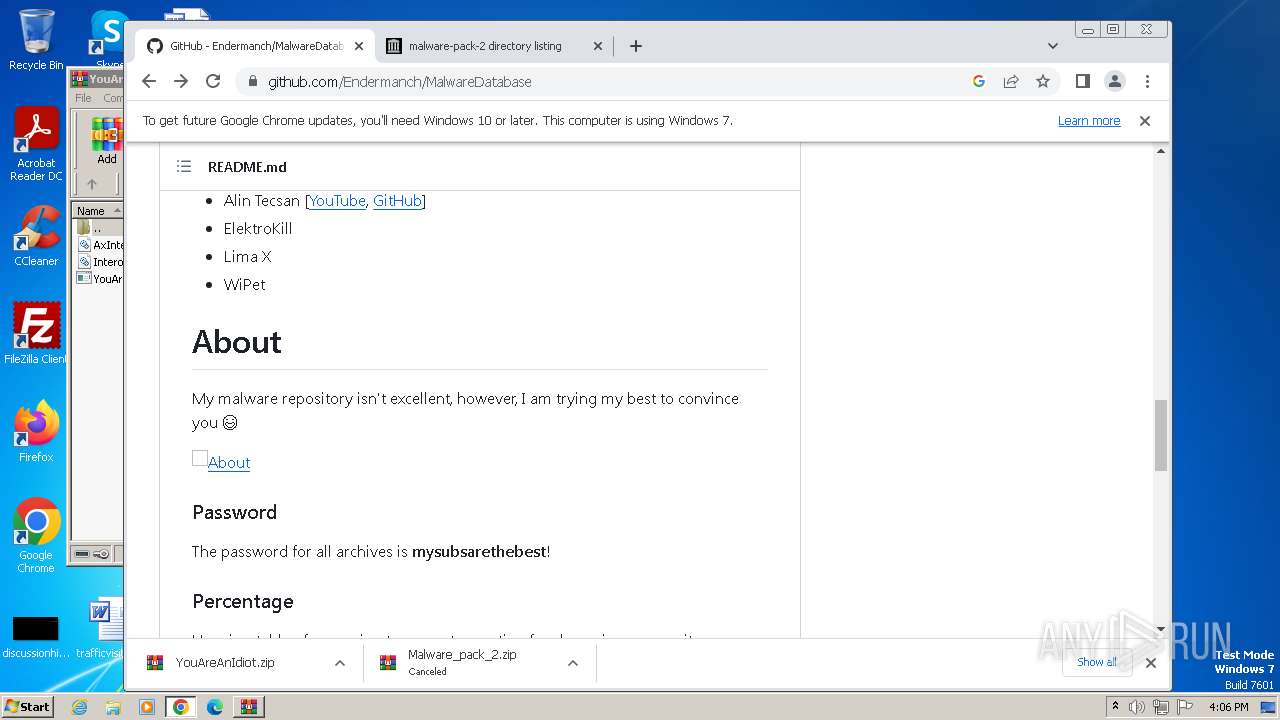Viewport: 1280px width, 720px height.
Task: Open FileZilla Client desktop shortcut
Action: pos(36,333)
